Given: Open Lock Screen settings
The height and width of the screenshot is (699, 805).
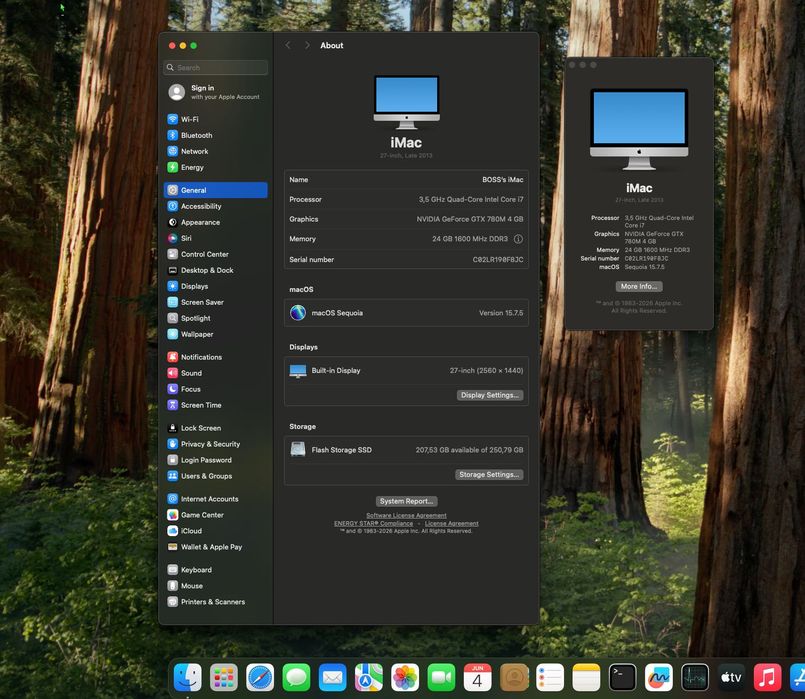Looking at the screenshot, I should click(x=216, y=428).
